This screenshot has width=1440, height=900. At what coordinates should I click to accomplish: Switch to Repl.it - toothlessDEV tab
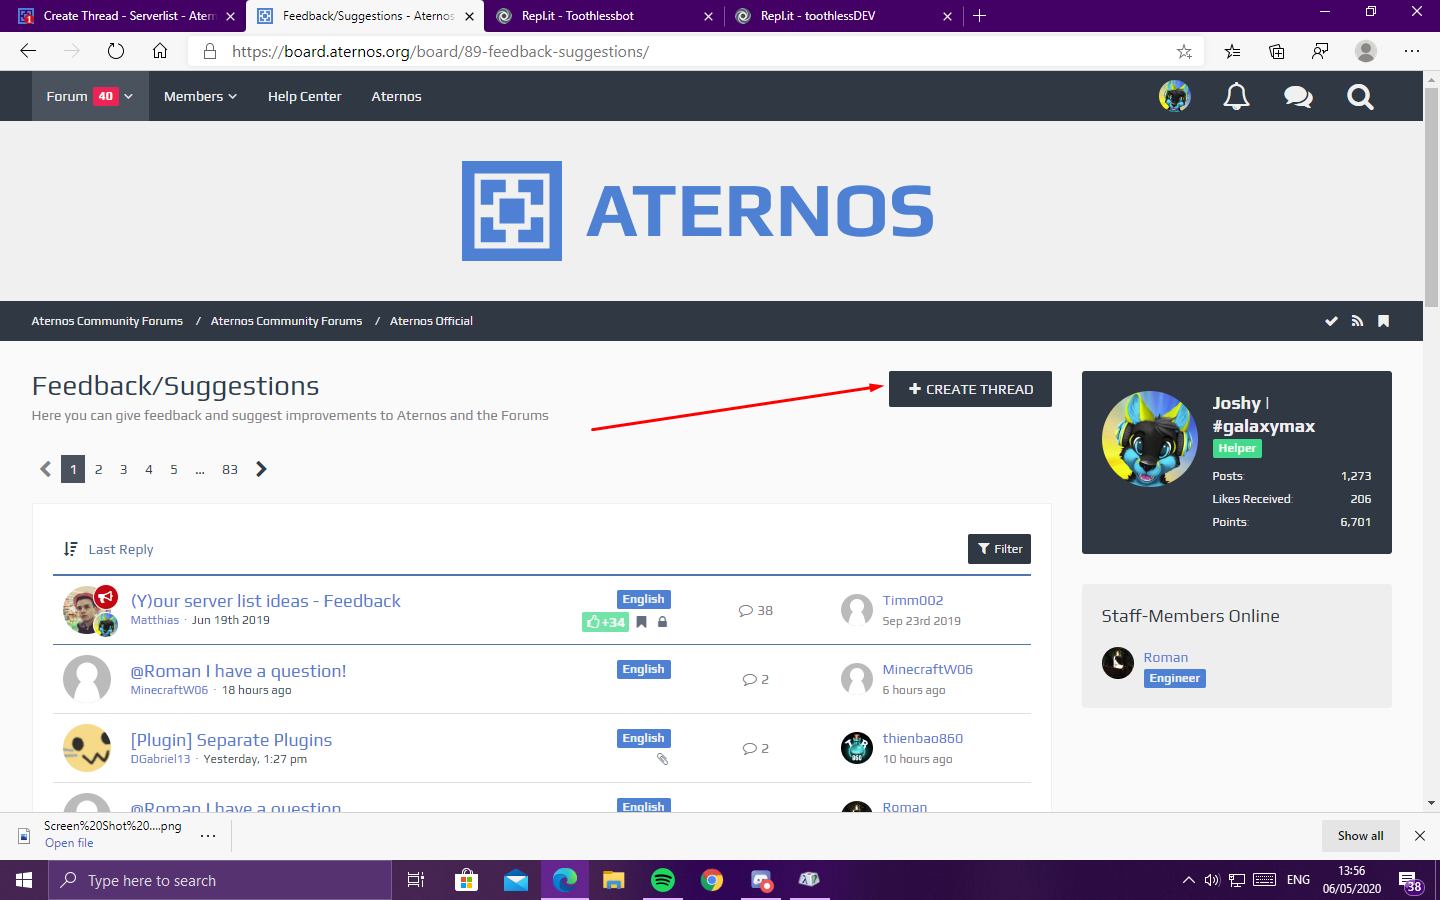[842, 16]
